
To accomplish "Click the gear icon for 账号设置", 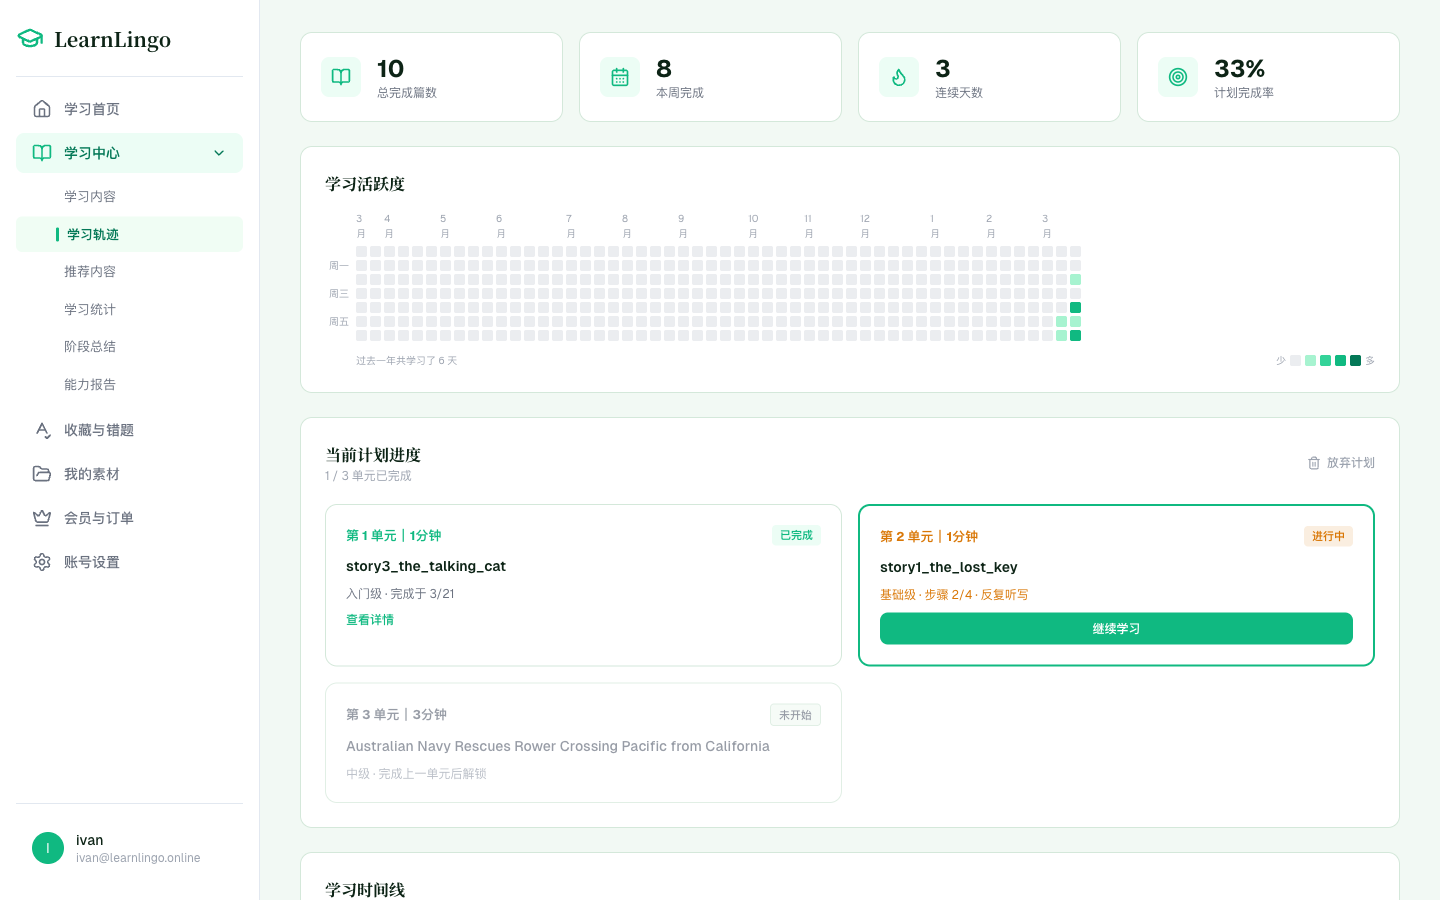I will point(42,562).
